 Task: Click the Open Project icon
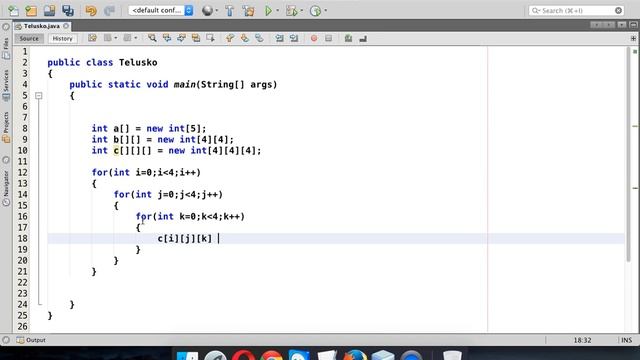coord(49,11)
